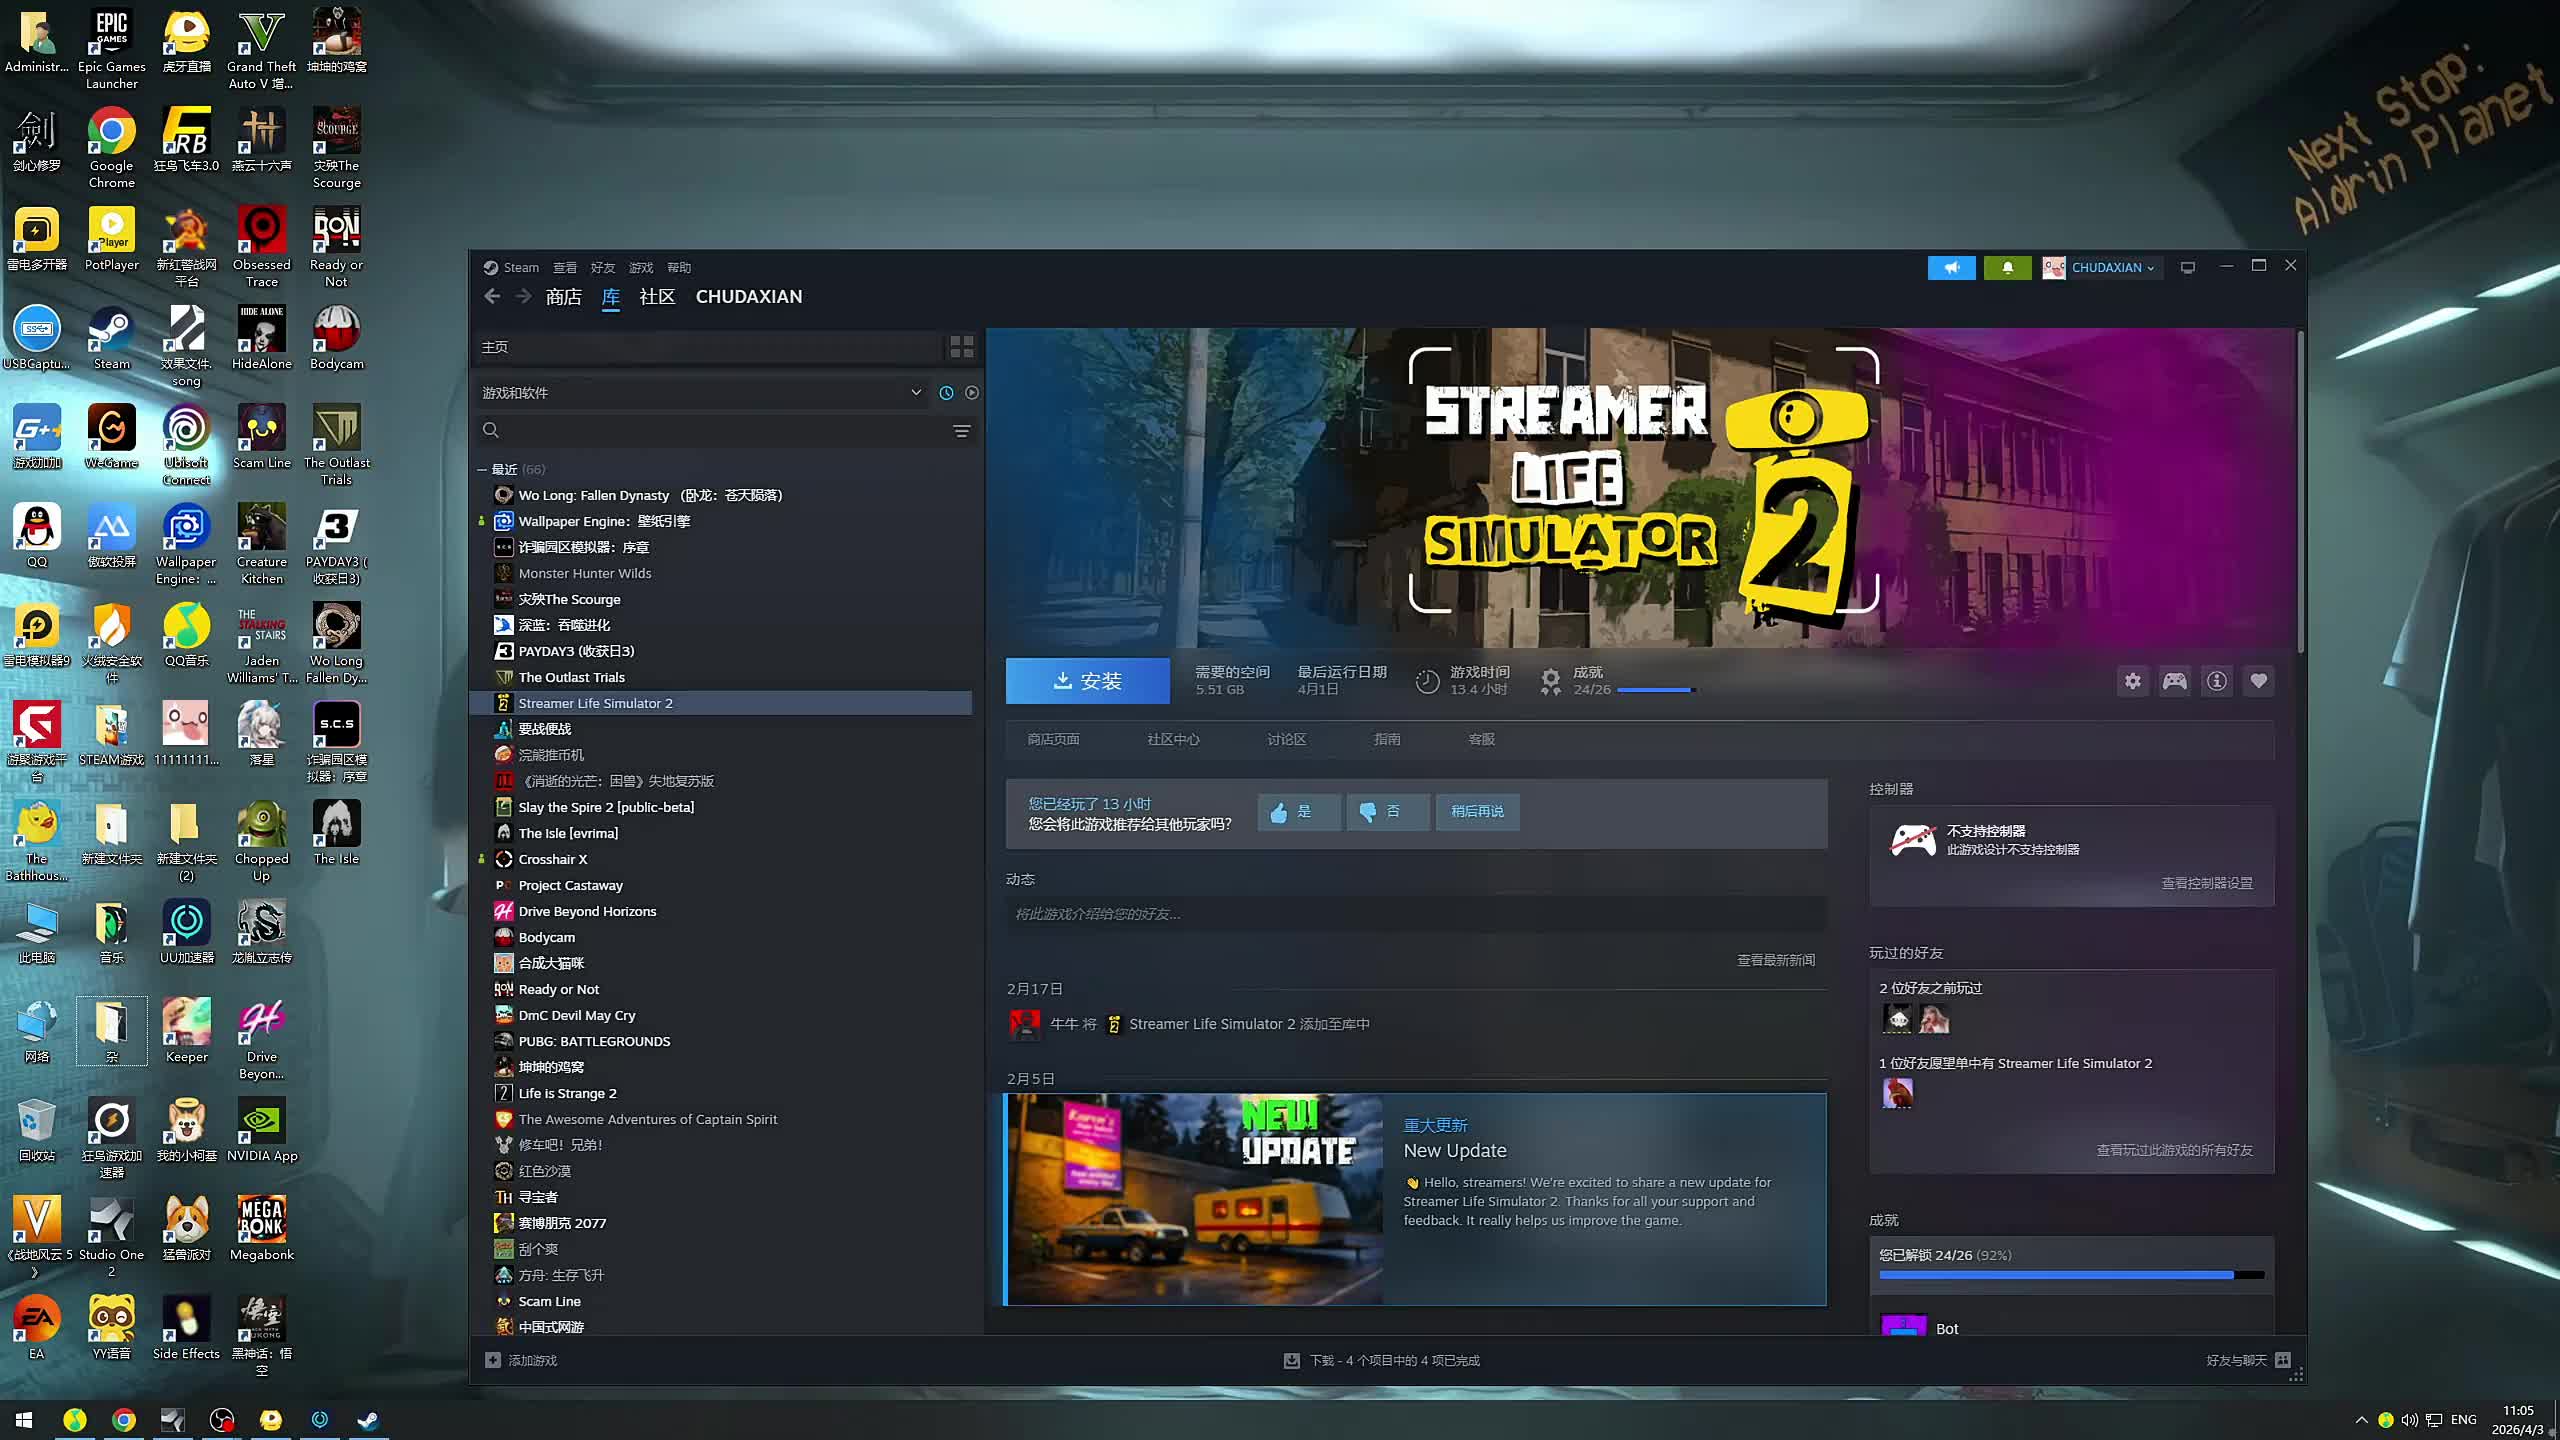Image resolution: width=2560 pixels, height=1440 pixels.
Task: Expand 游戏和软件 dropdown
Action: tap(915, 393)
